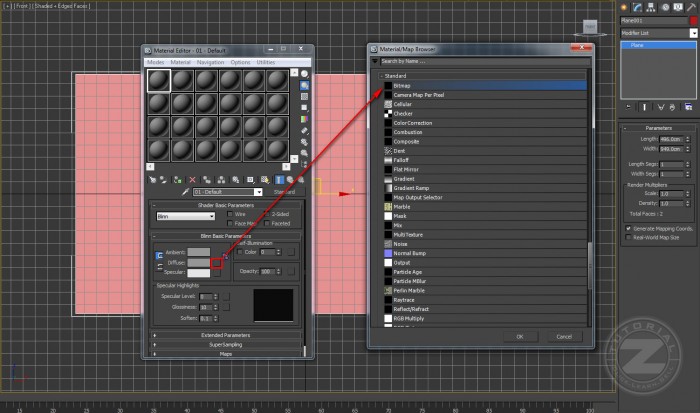Click Cancel in Material/Map Browser

[x=564, y=336]
